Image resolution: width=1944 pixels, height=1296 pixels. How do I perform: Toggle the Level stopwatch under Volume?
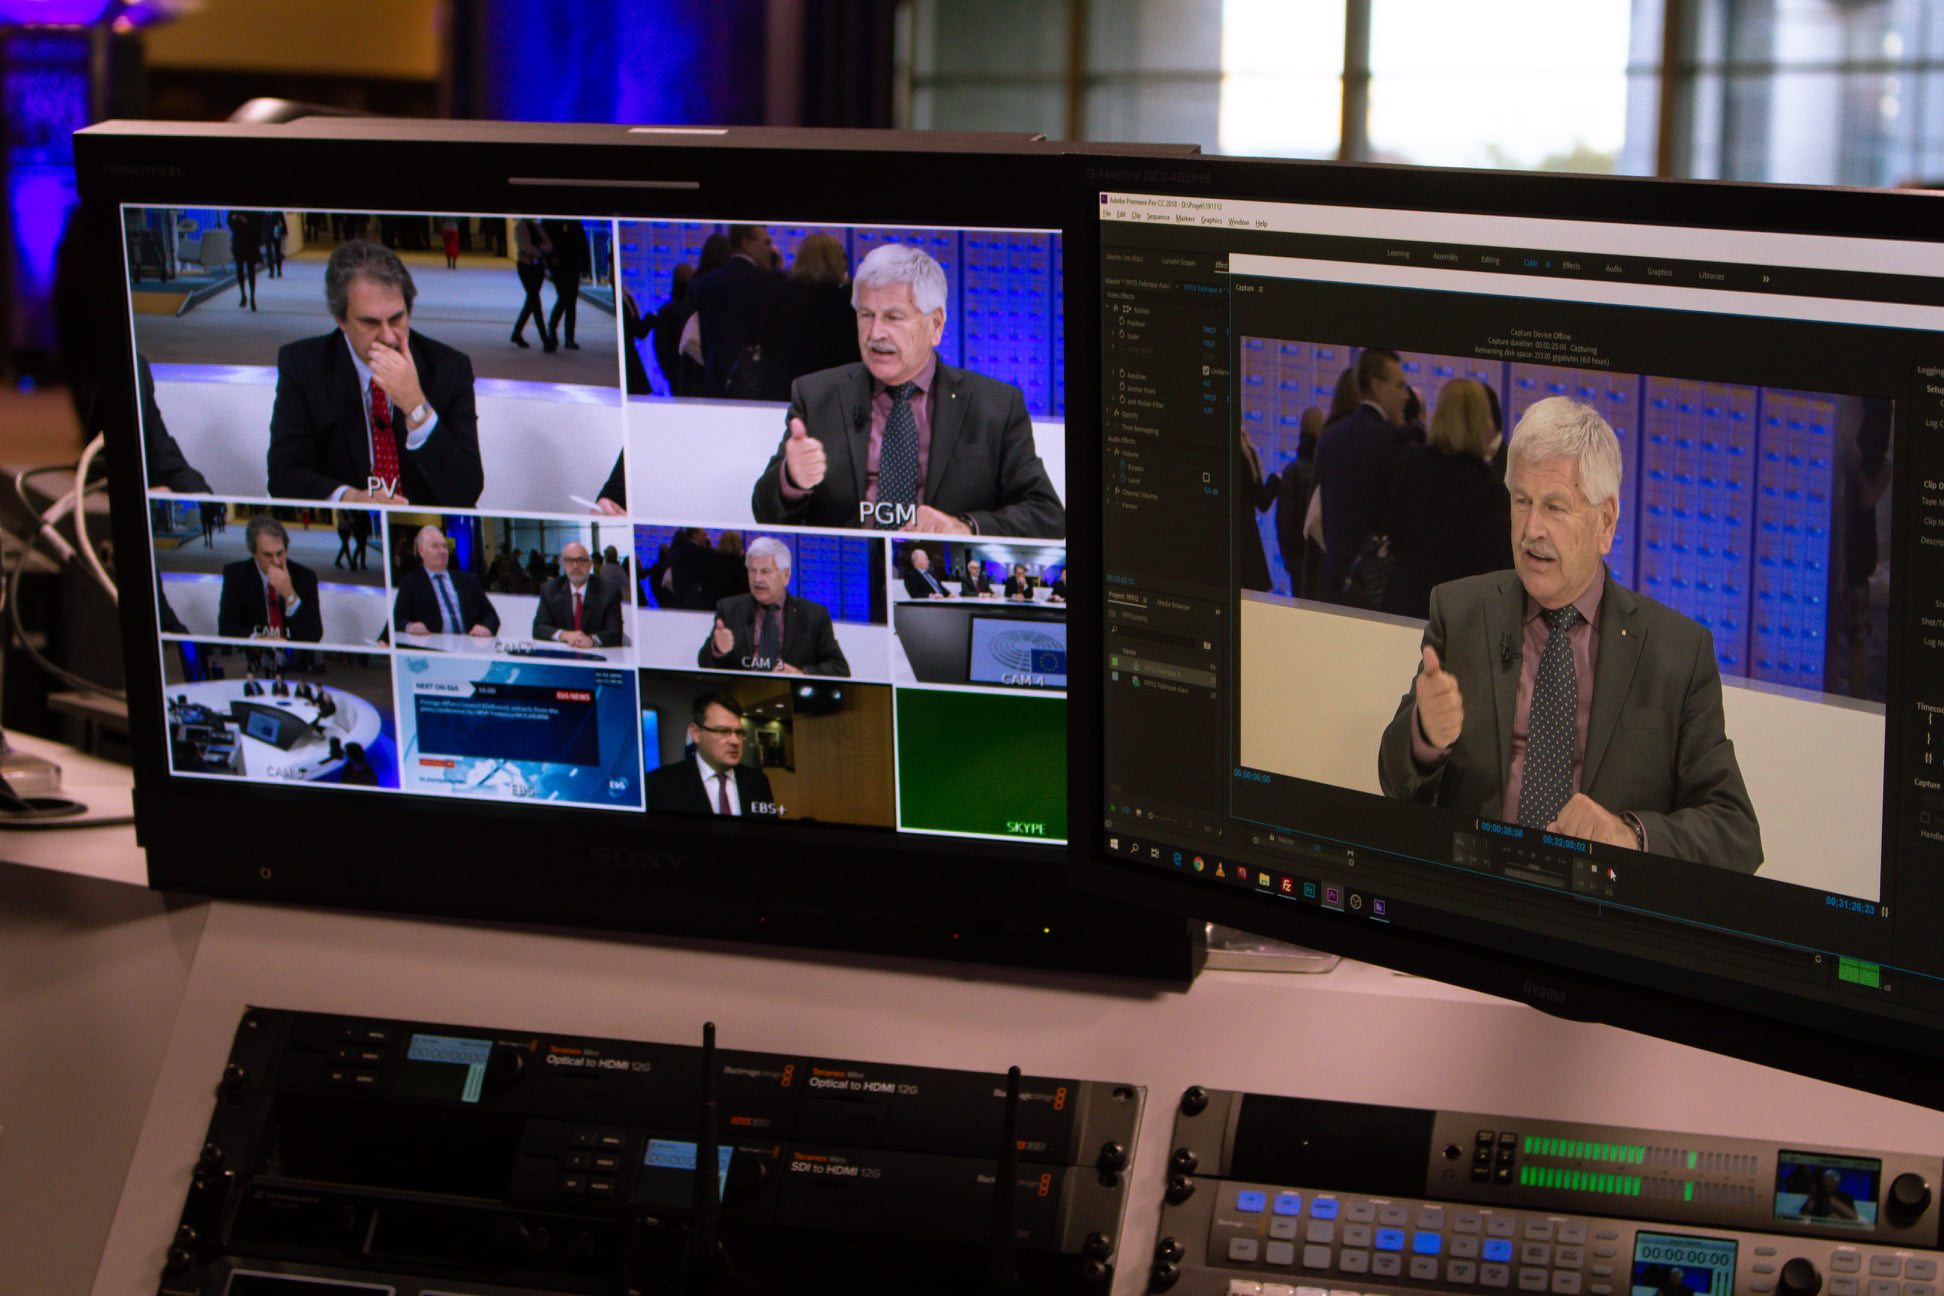point(1123,477)
